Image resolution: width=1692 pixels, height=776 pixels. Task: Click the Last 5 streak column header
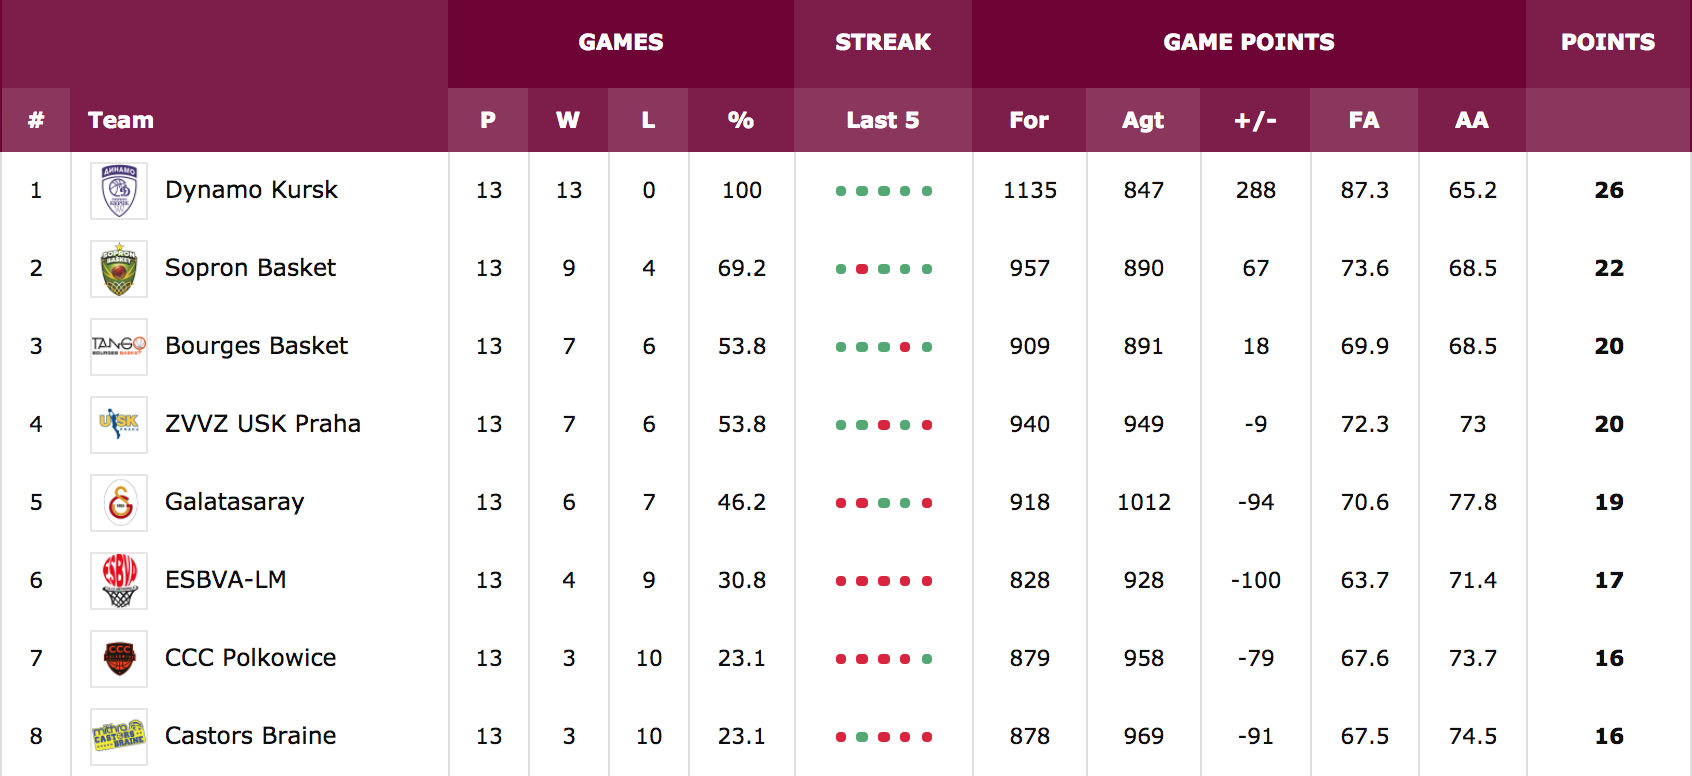pos(883,120)
